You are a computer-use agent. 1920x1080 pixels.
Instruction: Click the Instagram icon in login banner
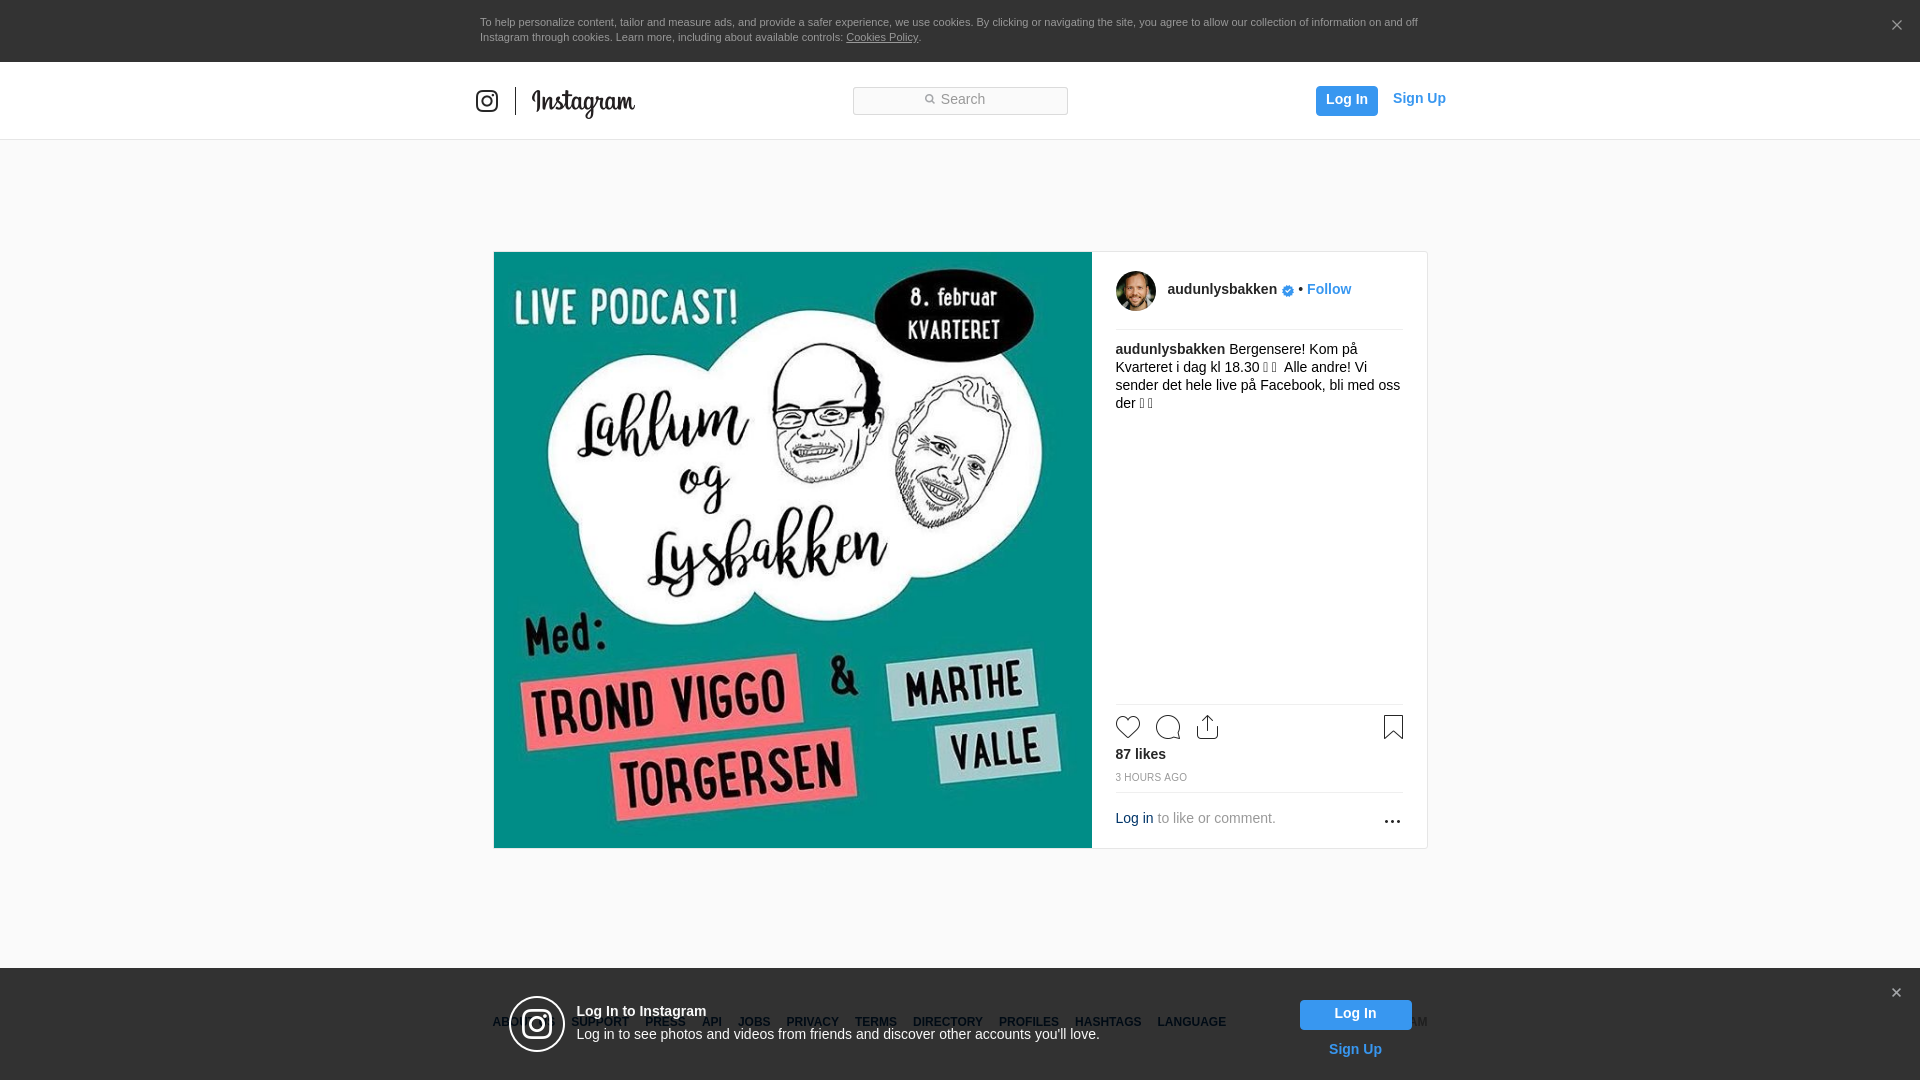(x=537, y=1024)
